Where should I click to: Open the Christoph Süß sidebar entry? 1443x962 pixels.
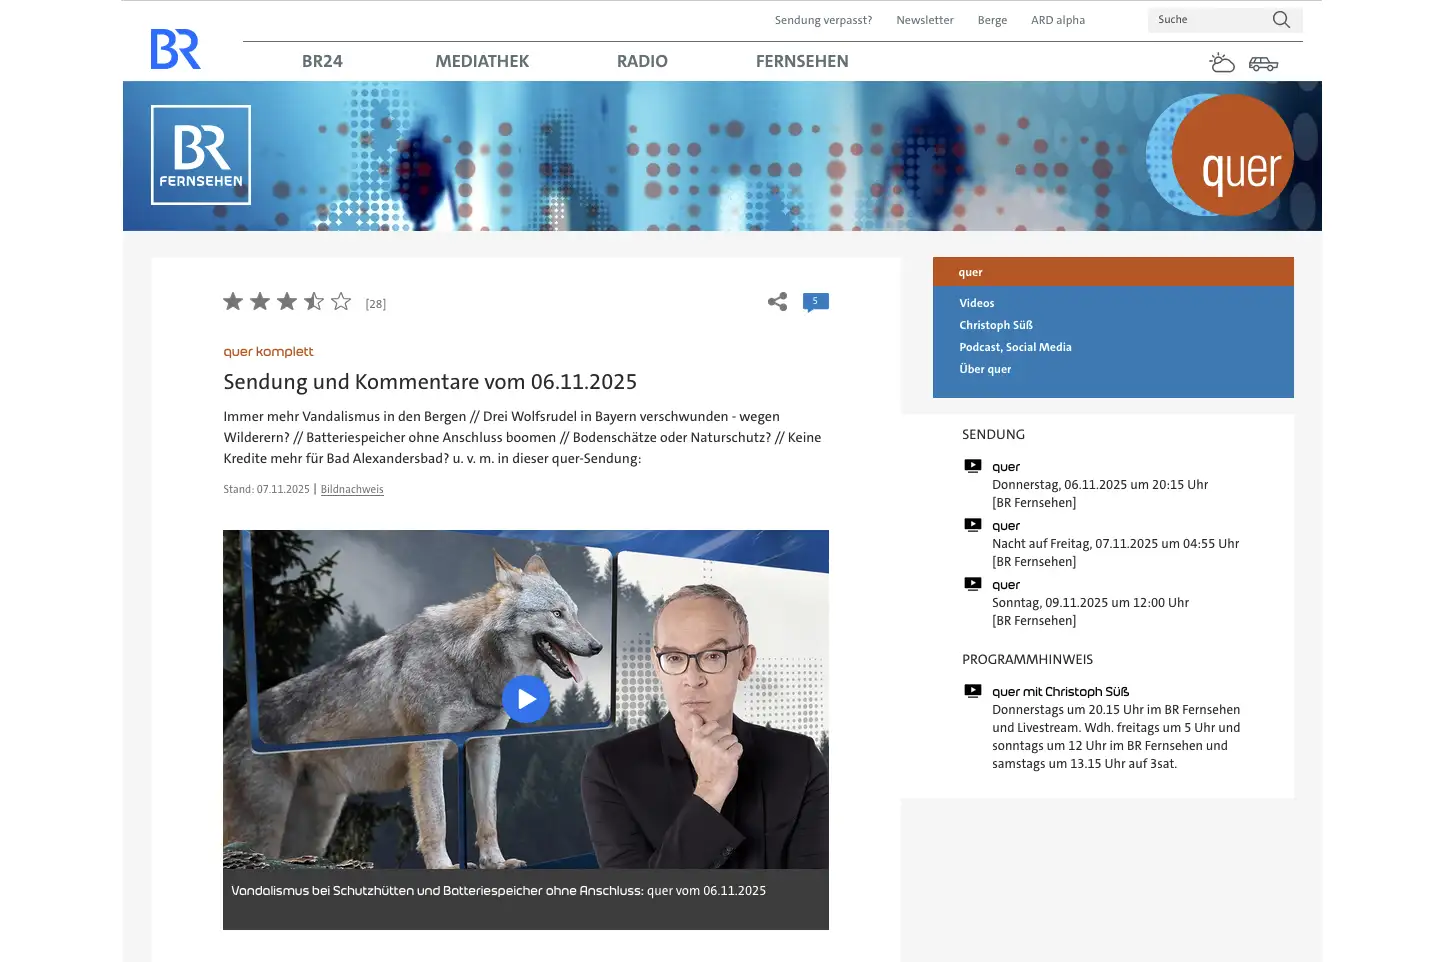coord(996,325)
